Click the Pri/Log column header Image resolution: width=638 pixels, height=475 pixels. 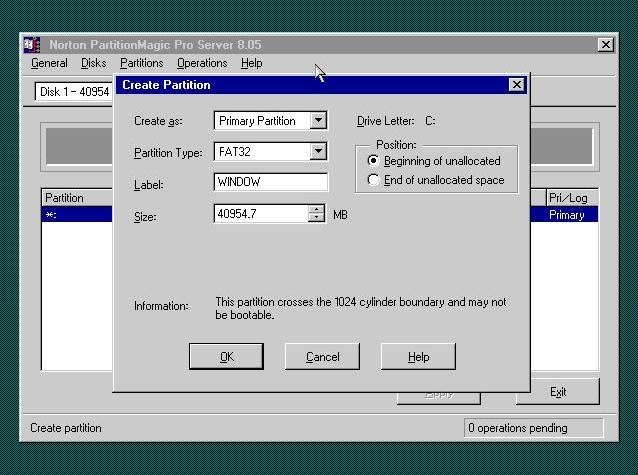[572, 198]
